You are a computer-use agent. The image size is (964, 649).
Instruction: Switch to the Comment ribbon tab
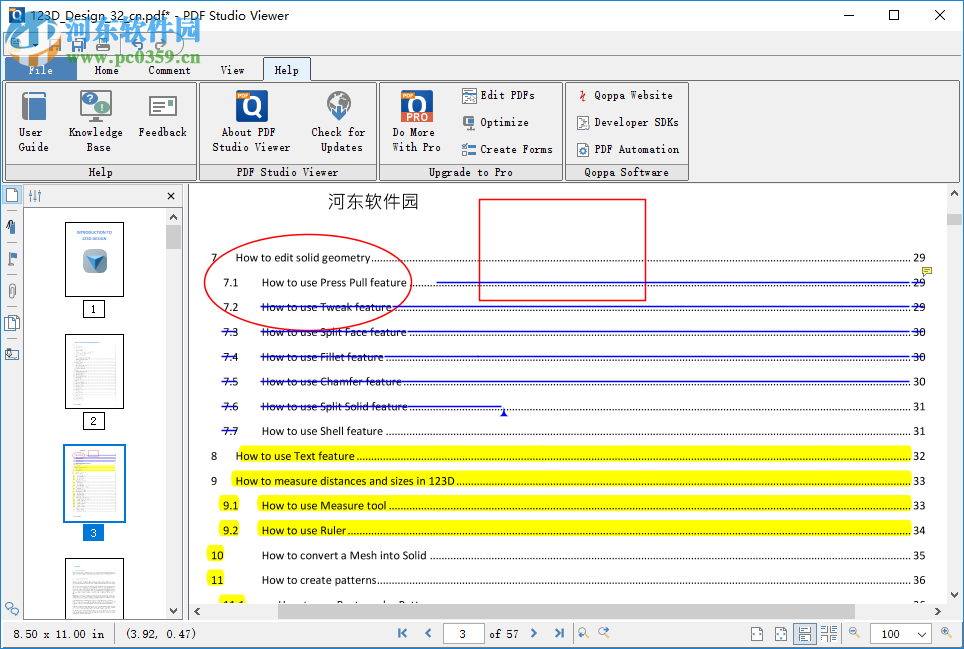pyautogui.click(x=169, y=70)
